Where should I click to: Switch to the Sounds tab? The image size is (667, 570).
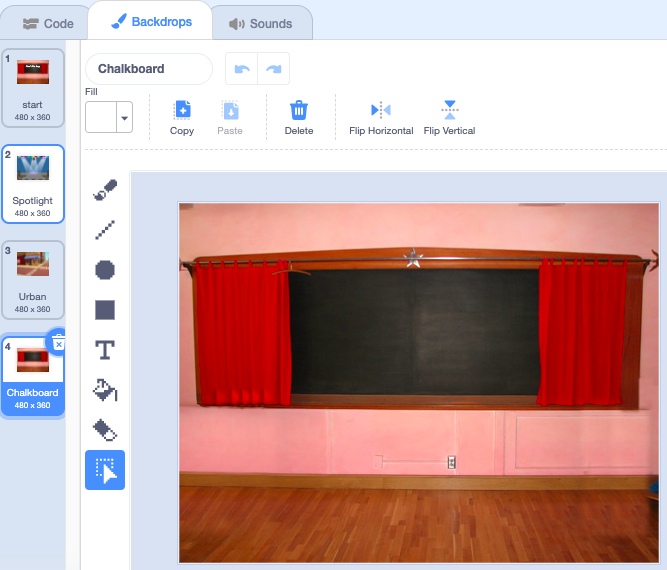pyautogui.click(x=260, y=23)
